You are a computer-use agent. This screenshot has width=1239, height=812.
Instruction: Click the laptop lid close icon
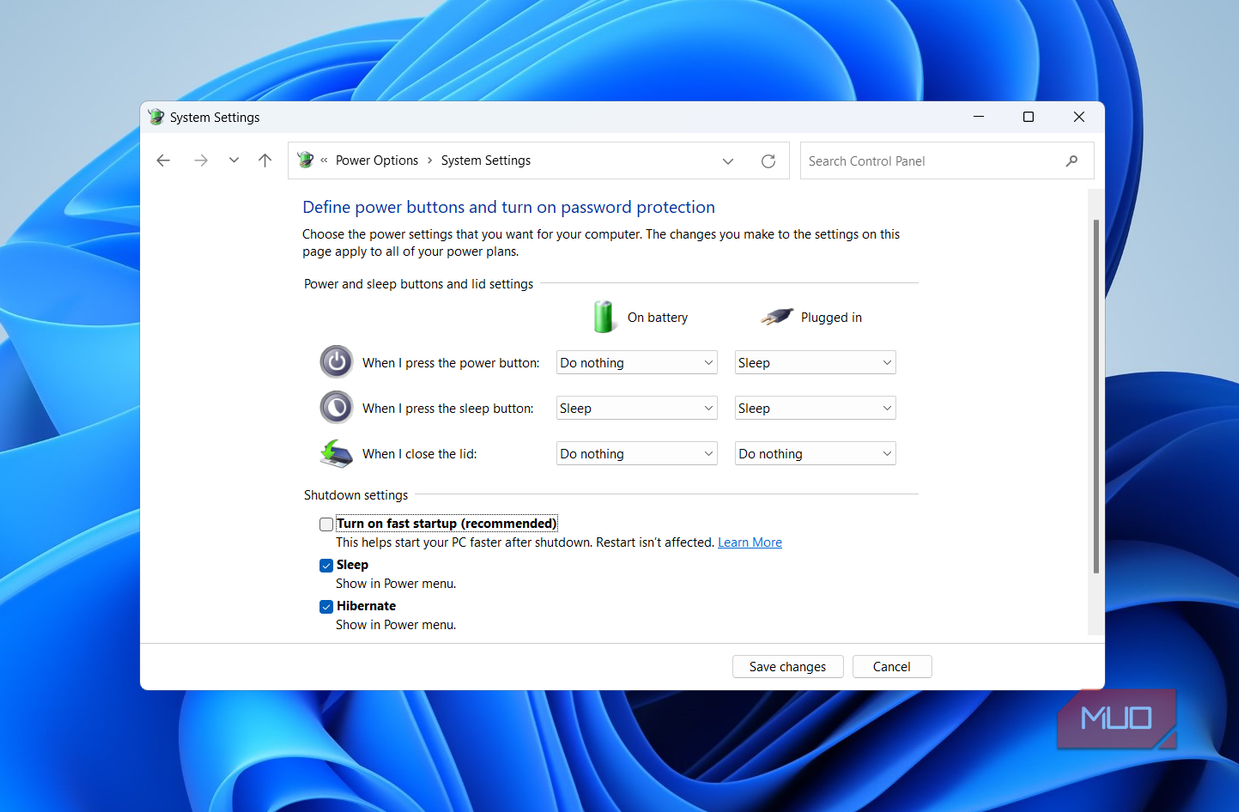[336, 453]
